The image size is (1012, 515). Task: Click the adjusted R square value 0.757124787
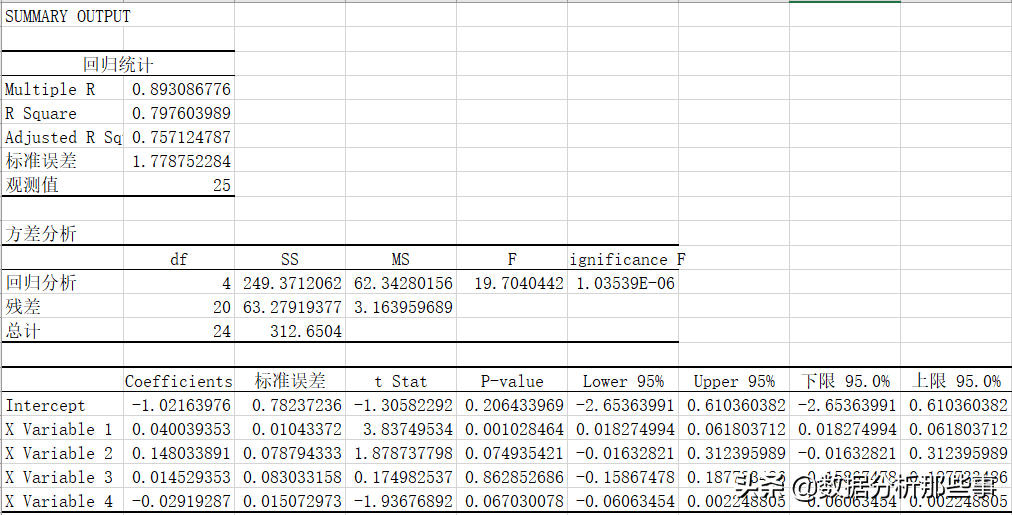coord(181,137)
